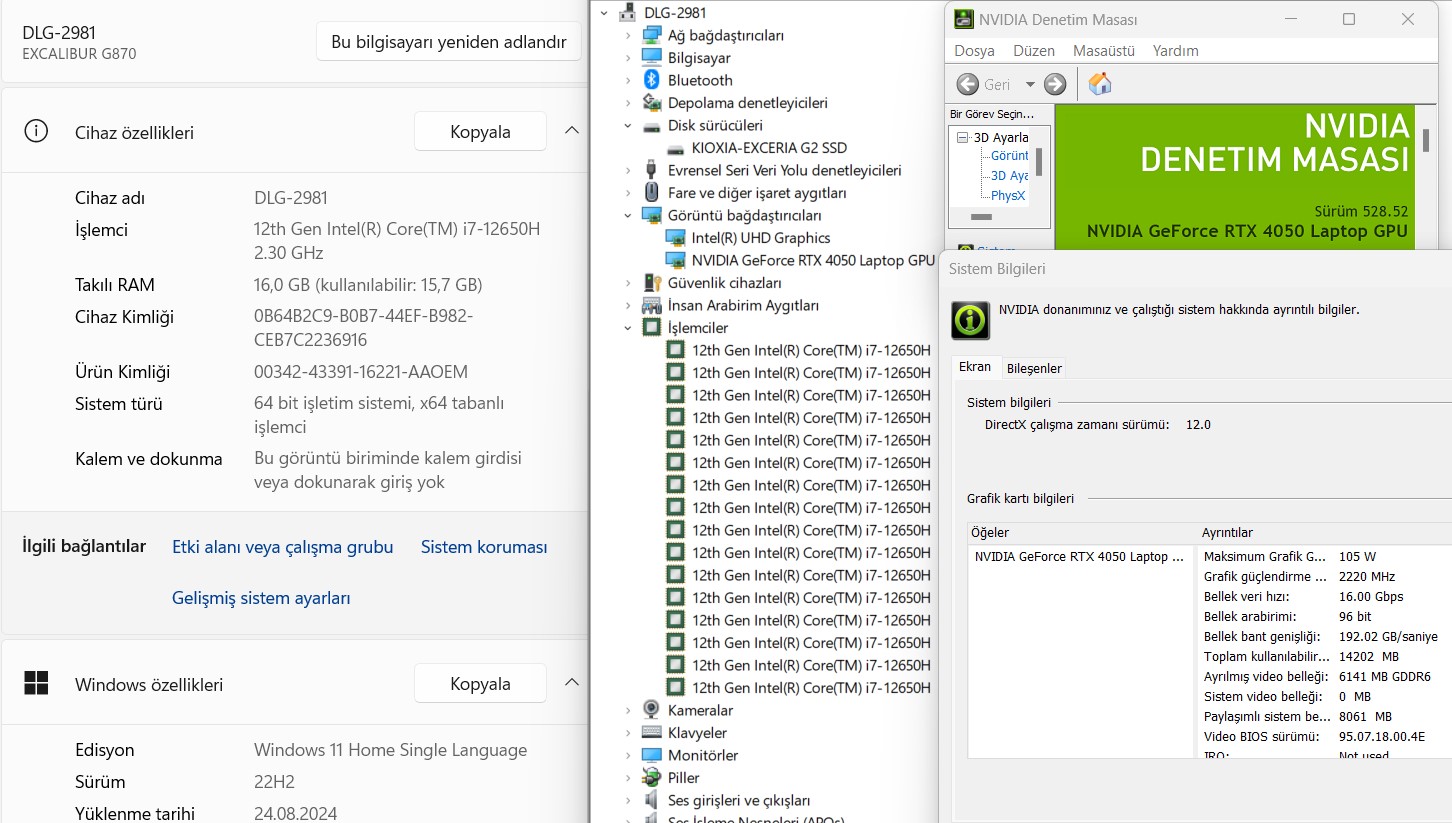Open the Dosya menu in NVIDIA Denetim Masası

pyautogui.click(x=974, y=50)
